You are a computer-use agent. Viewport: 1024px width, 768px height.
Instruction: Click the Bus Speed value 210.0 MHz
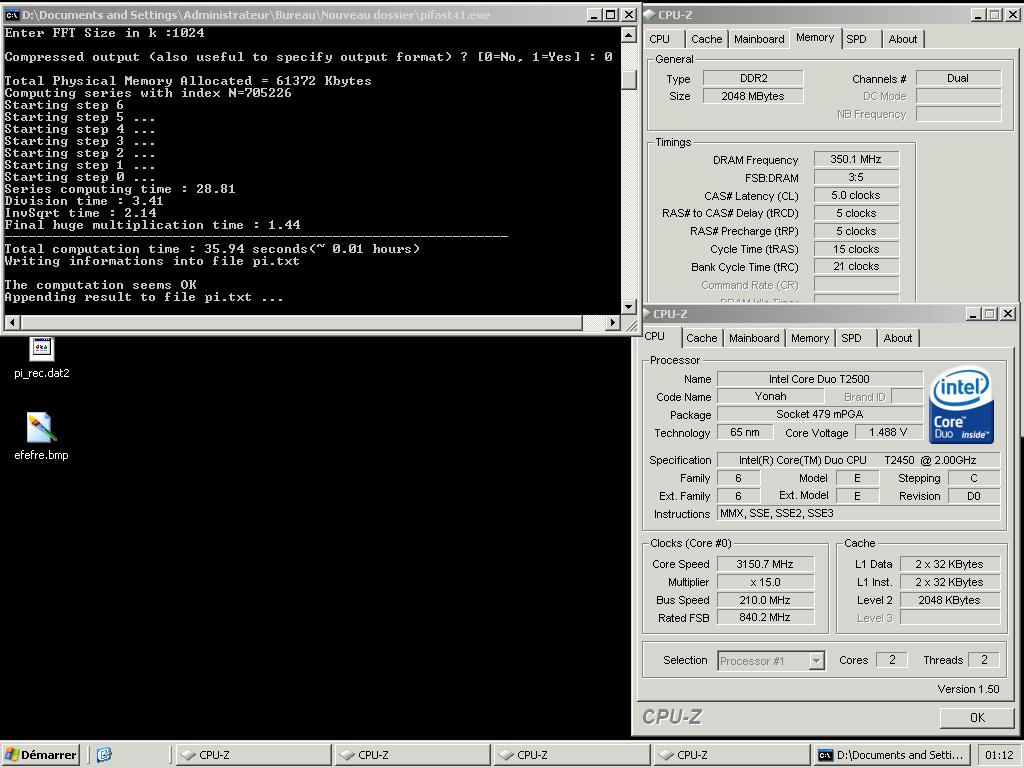(765, 600)
